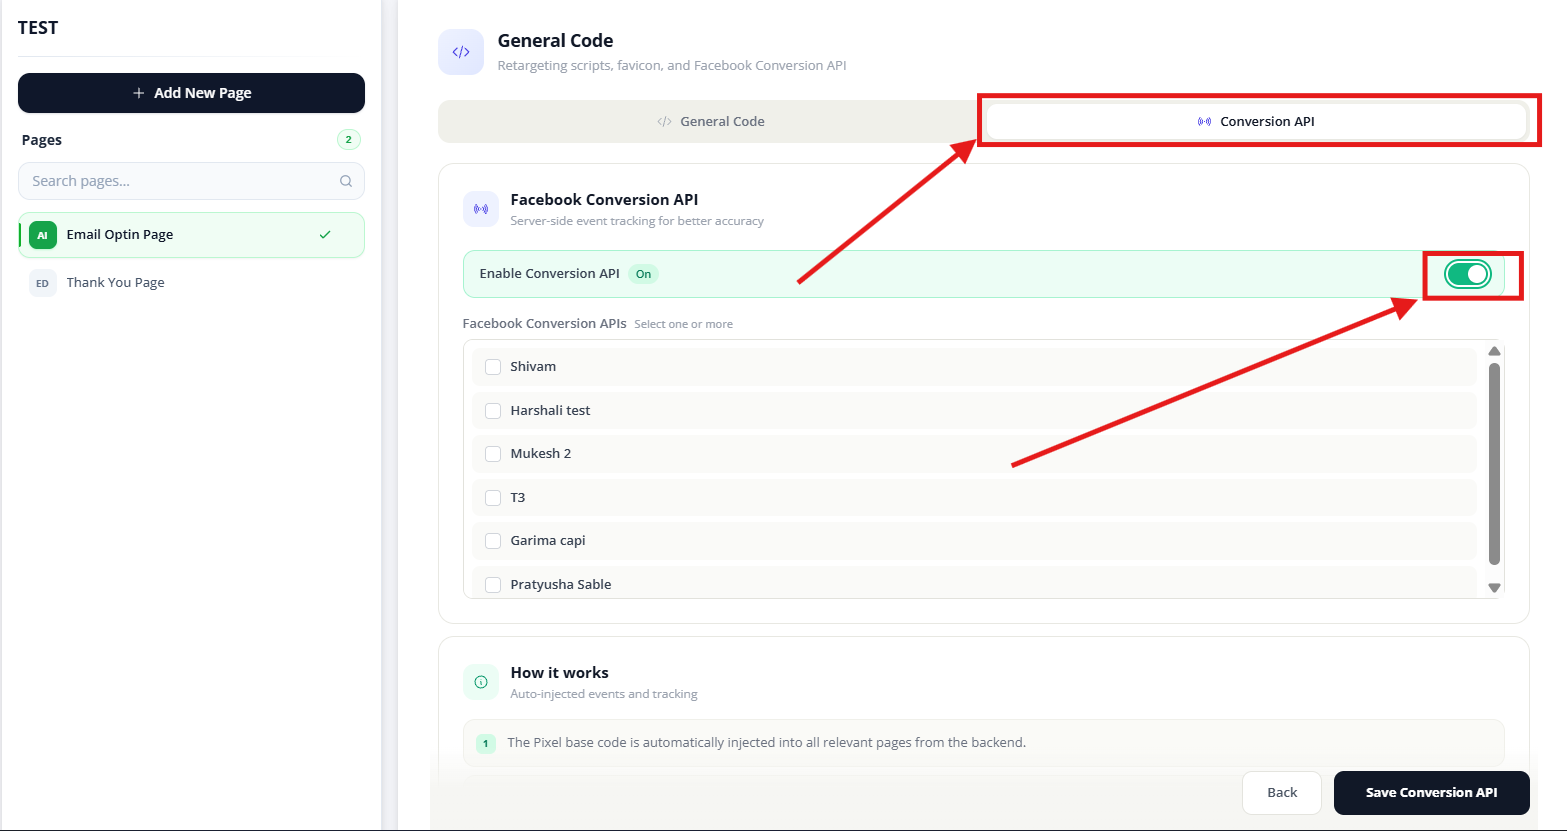1567x831 pixels.
Task: Click the ED badge beside Thank You Page
Action: pos(42,283)
